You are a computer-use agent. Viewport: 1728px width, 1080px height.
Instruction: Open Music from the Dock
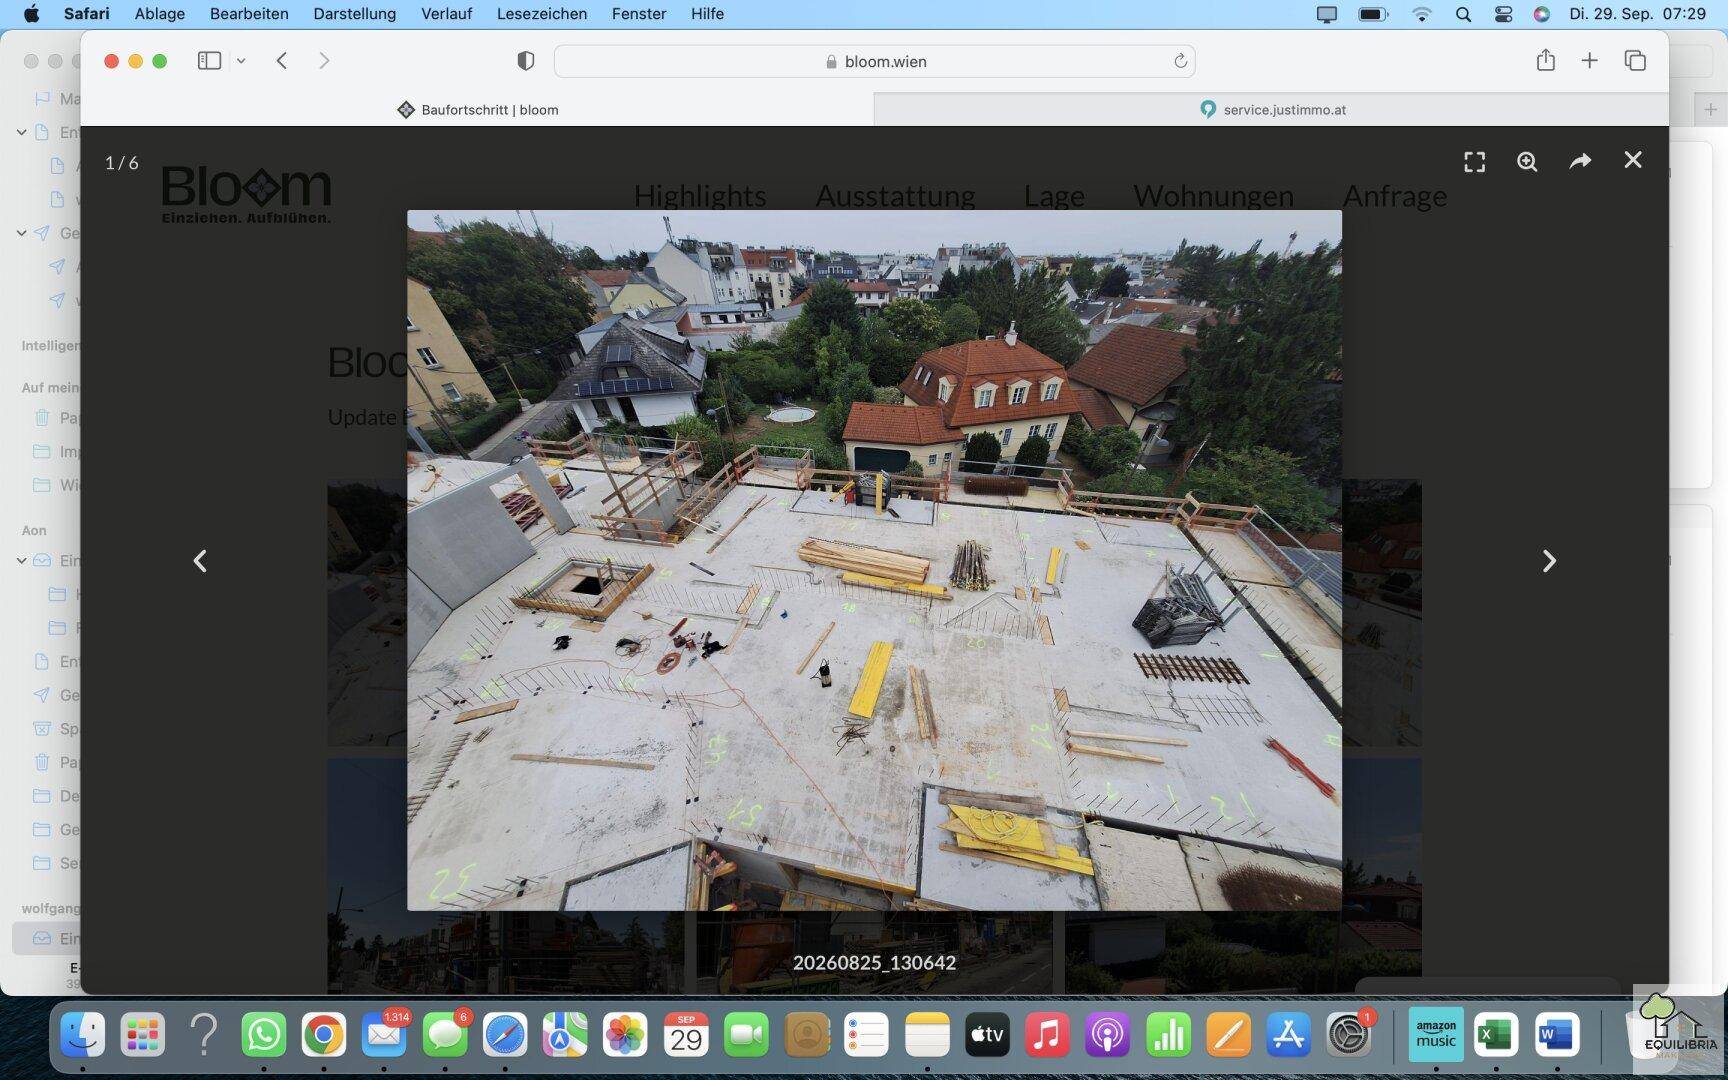pyautogui.click(x=1047, y=1035)
